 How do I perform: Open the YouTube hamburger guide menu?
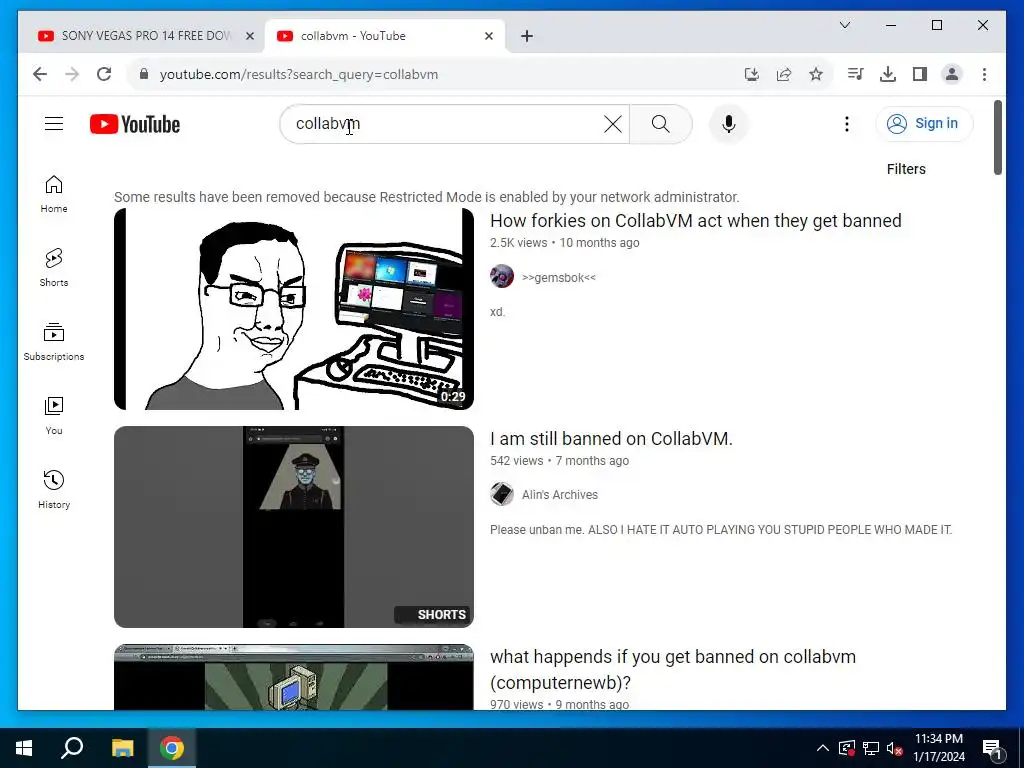click(54, 123)
